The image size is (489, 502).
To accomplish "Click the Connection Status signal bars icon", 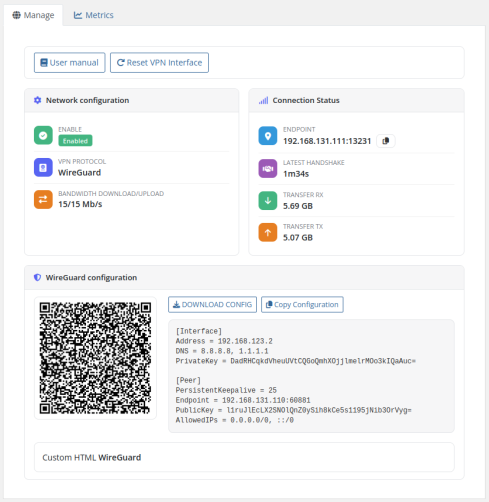I will [x=263, y=100].
